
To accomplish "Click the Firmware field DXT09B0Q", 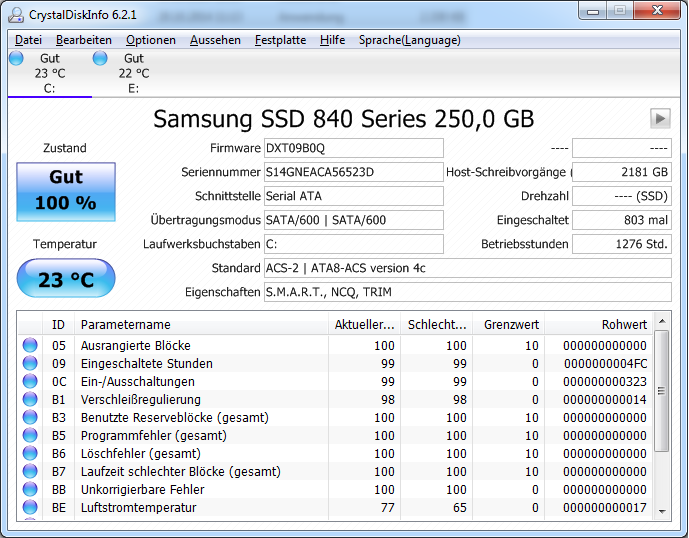I will click(x=354, y=148).
